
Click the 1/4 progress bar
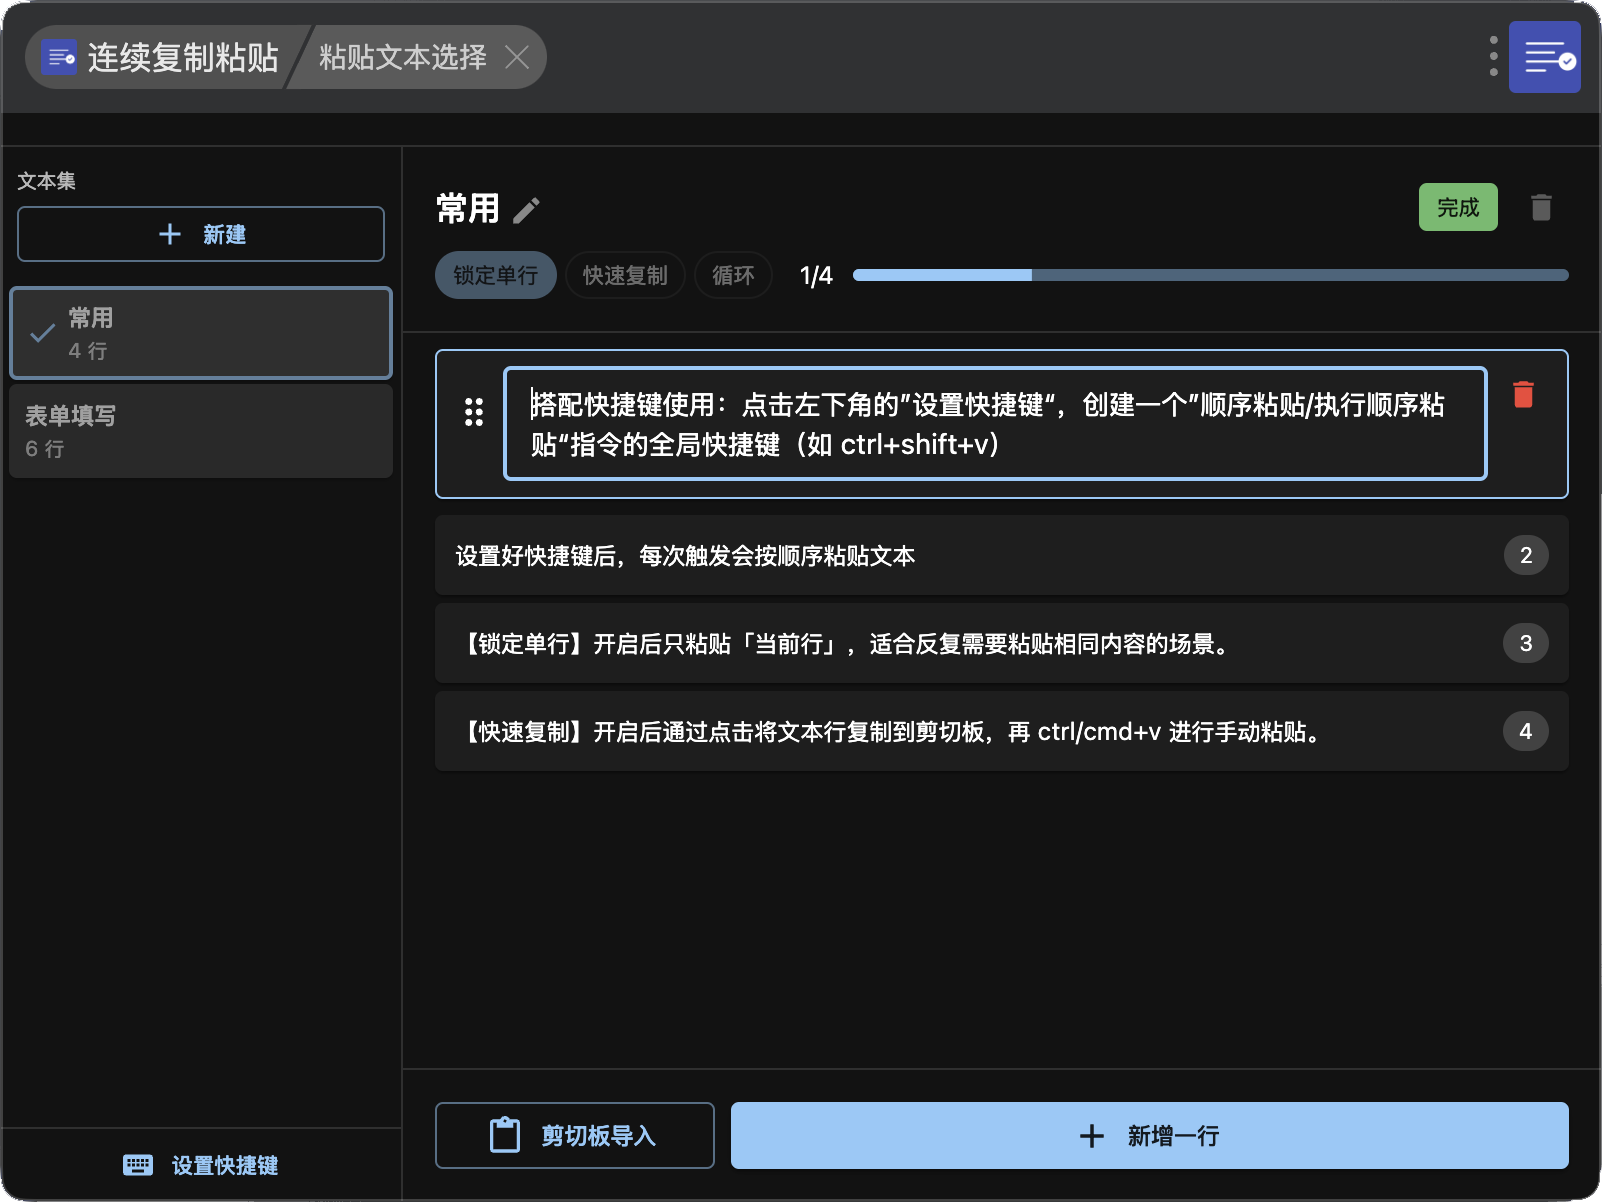1210,276
